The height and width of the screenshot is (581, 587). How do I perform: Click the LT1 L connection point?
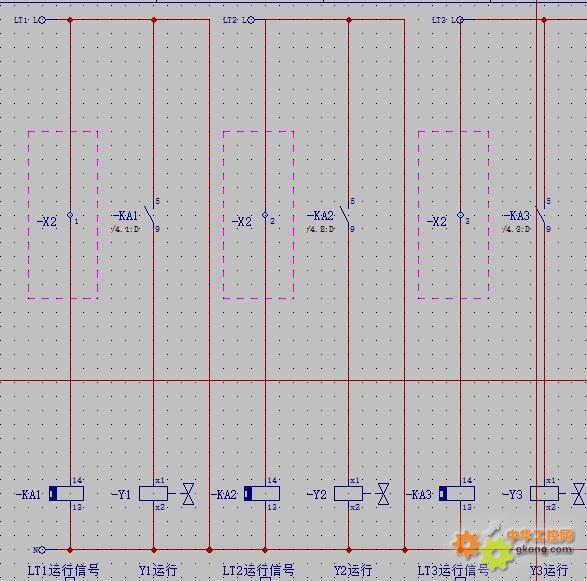pyautogui.click(x=42, y=20)
